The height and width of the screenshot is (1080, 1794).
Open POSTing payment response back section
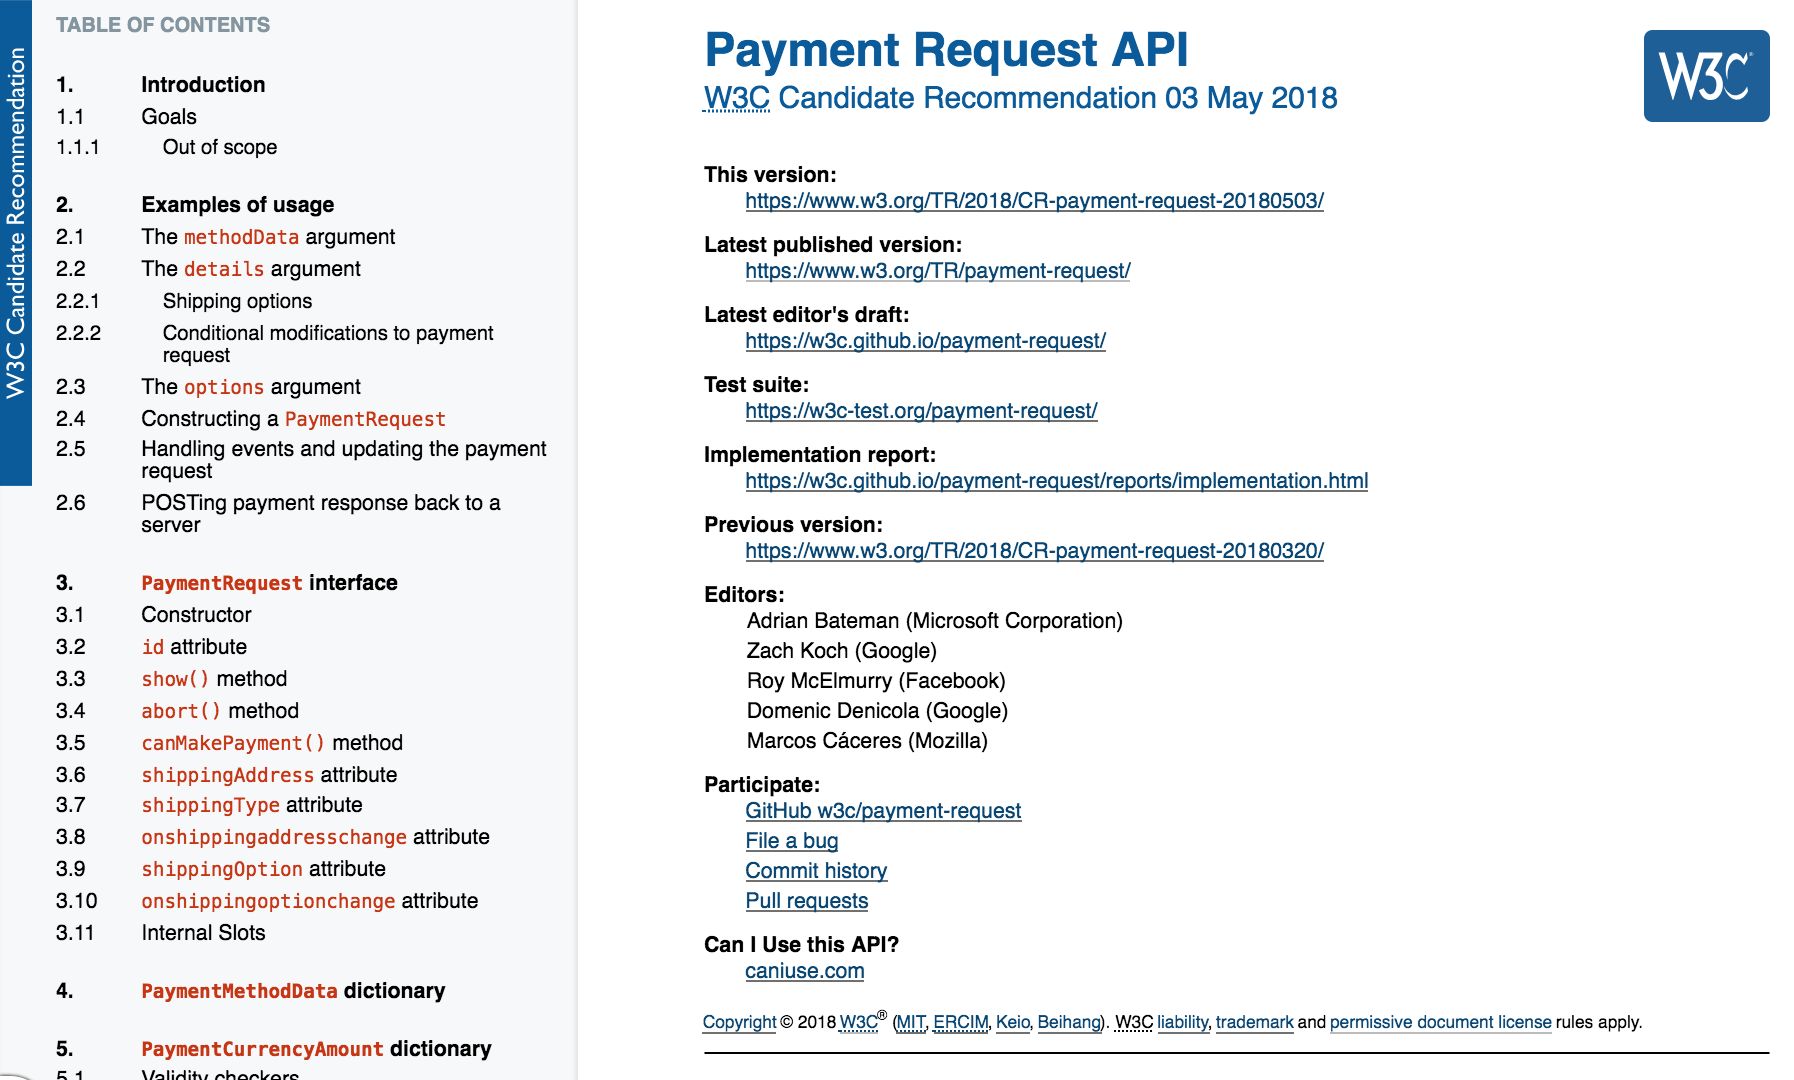coord(321,514)
